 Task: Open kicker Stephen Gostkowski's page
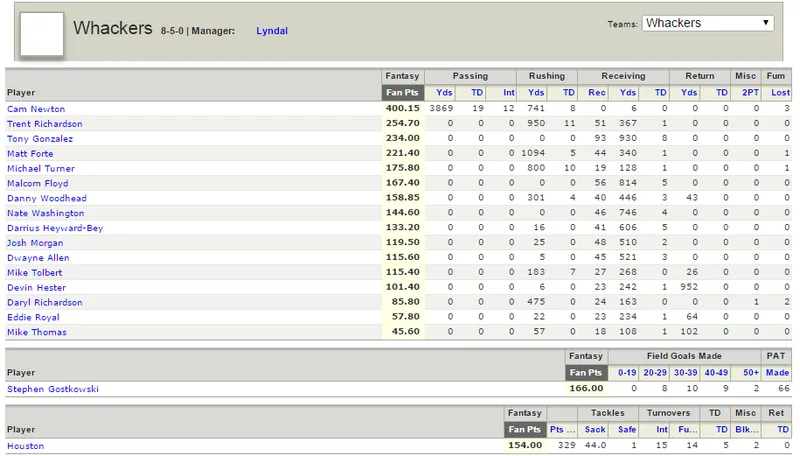click(53, 389)
